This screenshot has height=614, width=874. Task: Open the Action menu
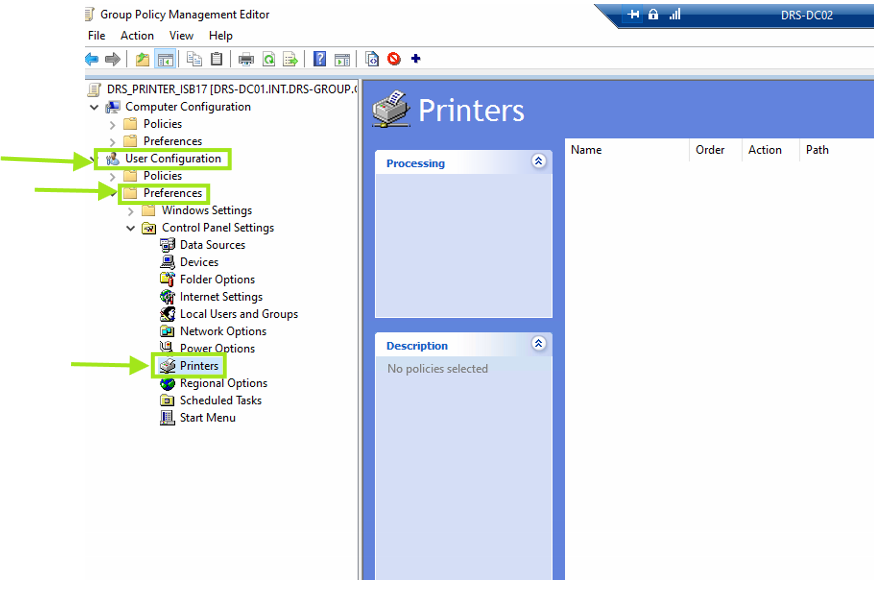137,36
